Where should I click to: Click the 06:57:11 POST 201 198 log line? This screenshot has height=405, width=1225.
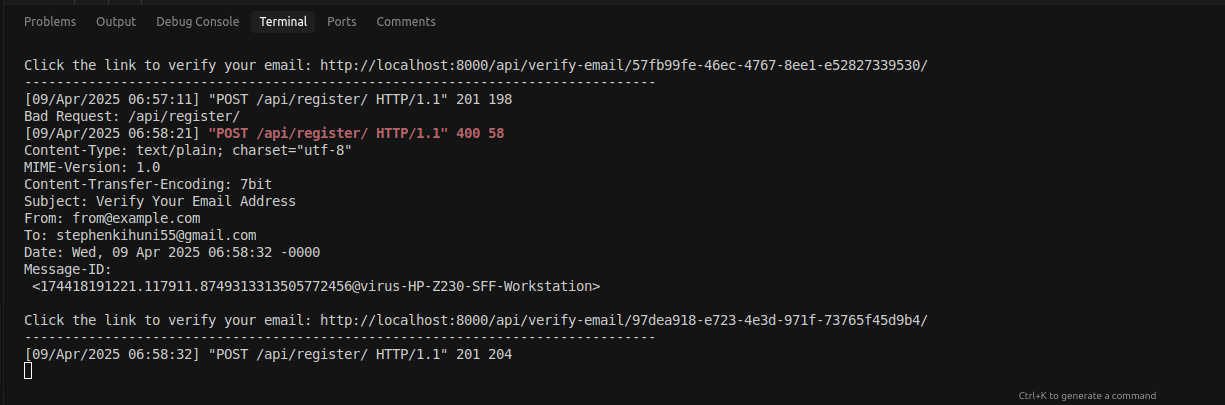[268, 99]
